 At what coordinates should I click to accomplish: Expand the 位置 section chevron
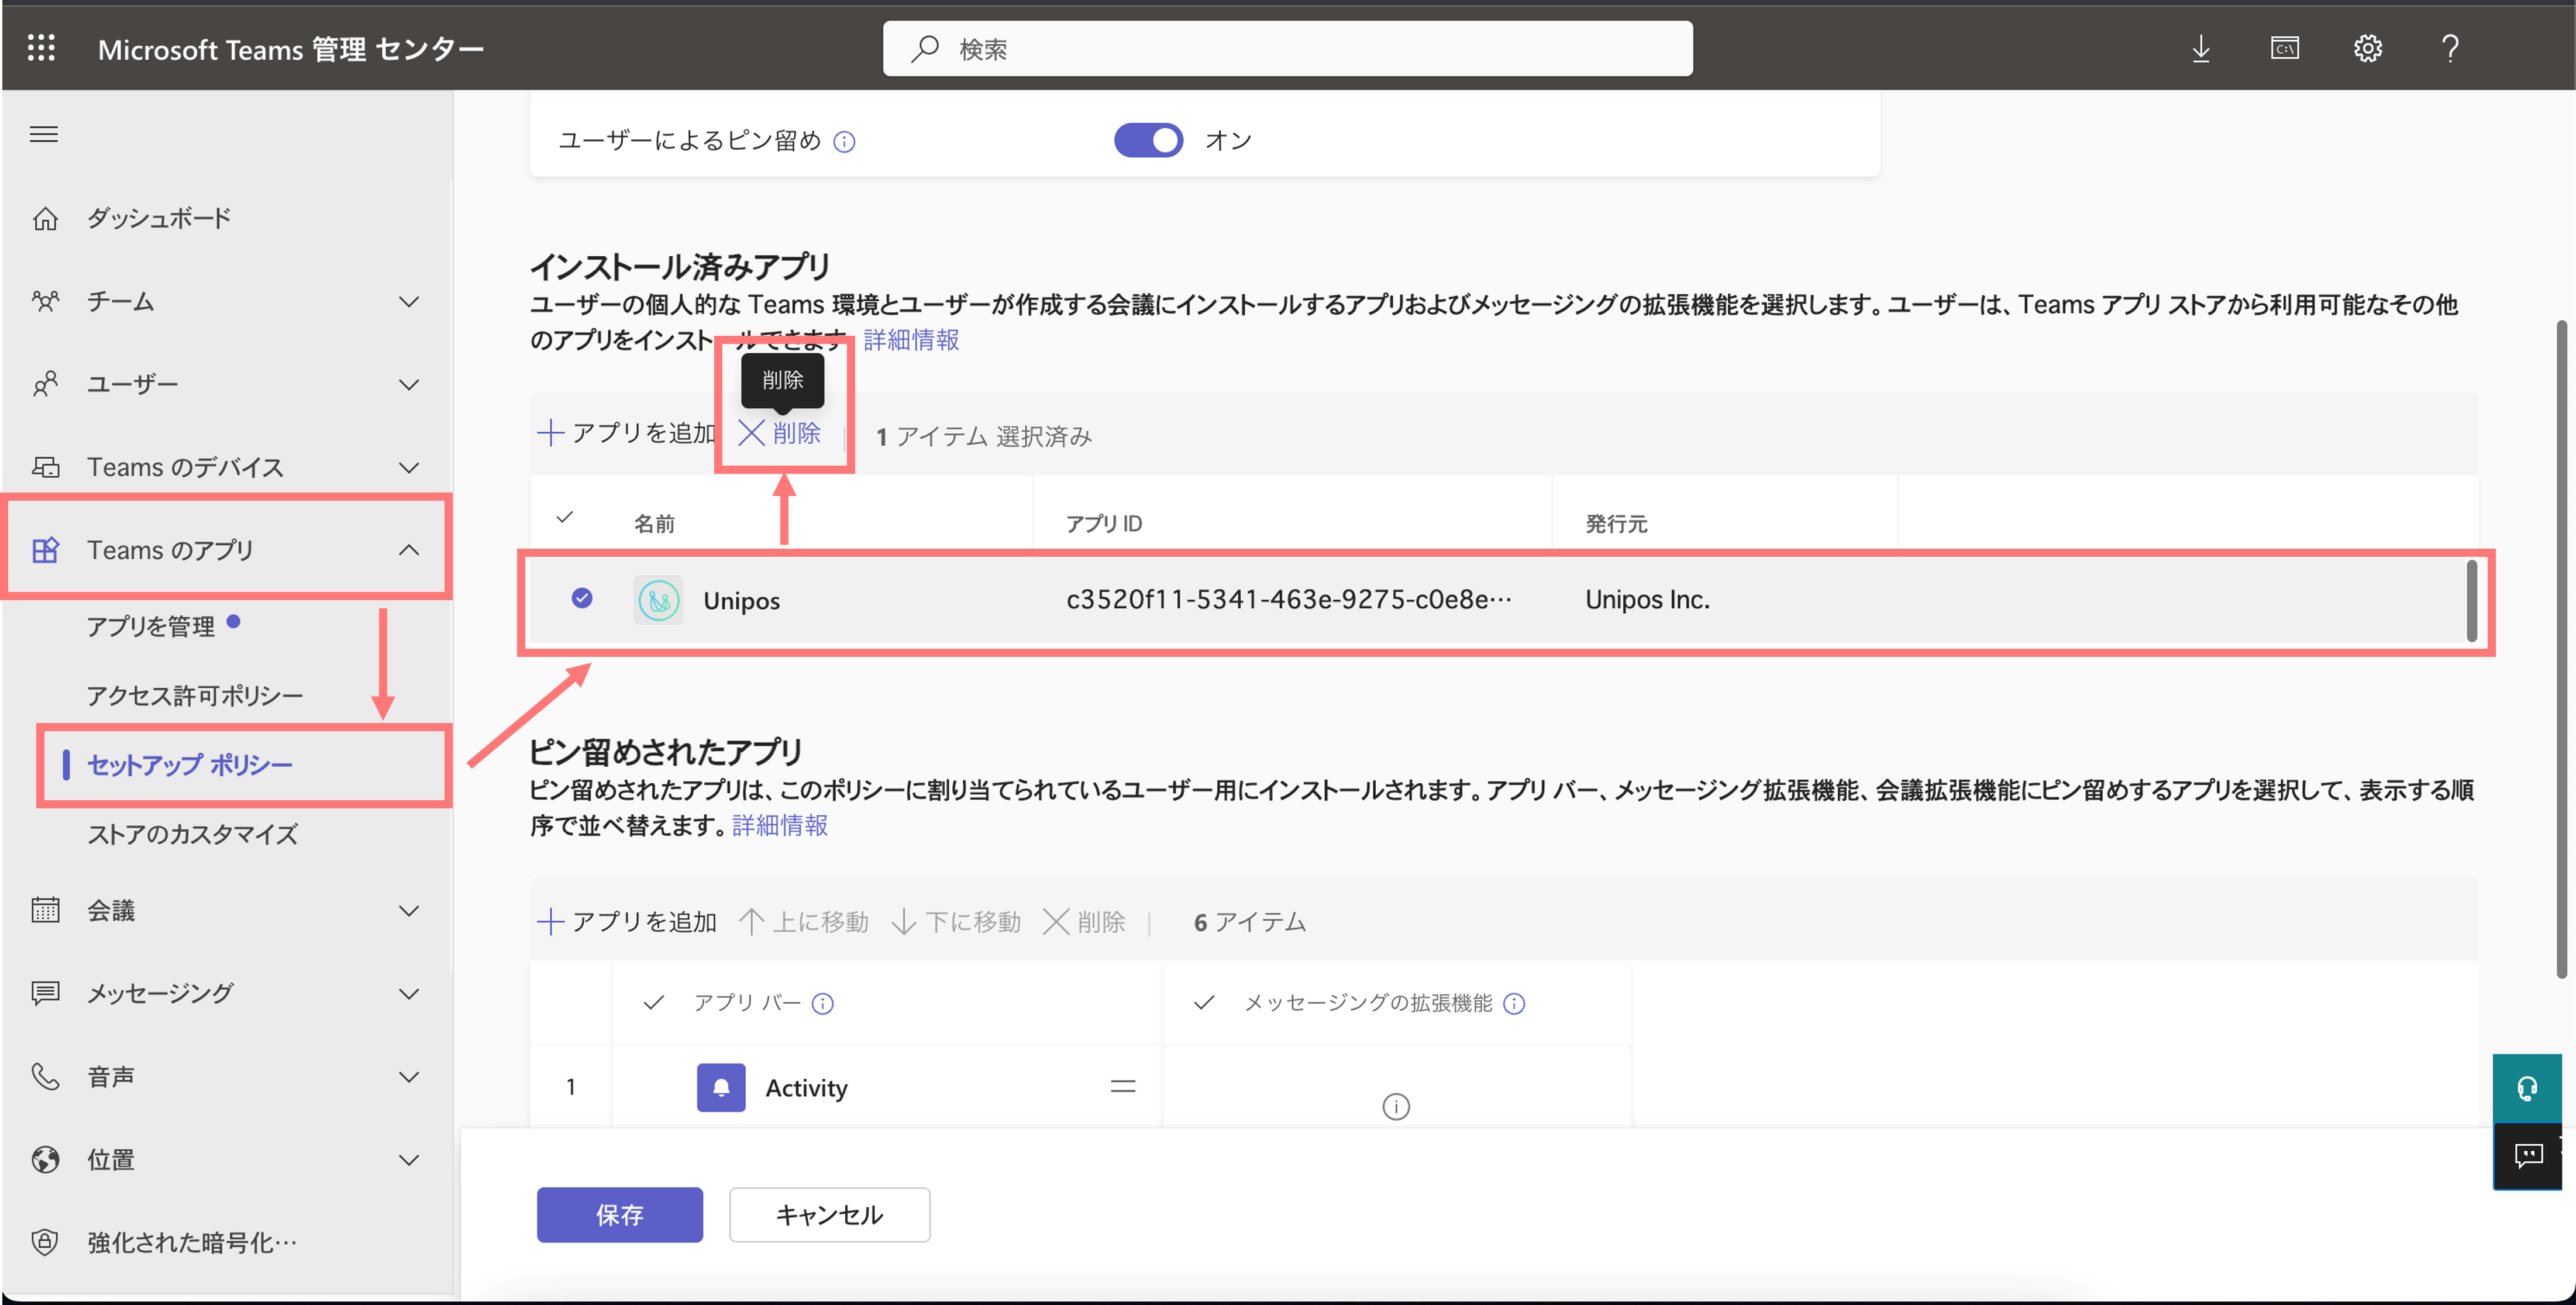[408, 1159]
